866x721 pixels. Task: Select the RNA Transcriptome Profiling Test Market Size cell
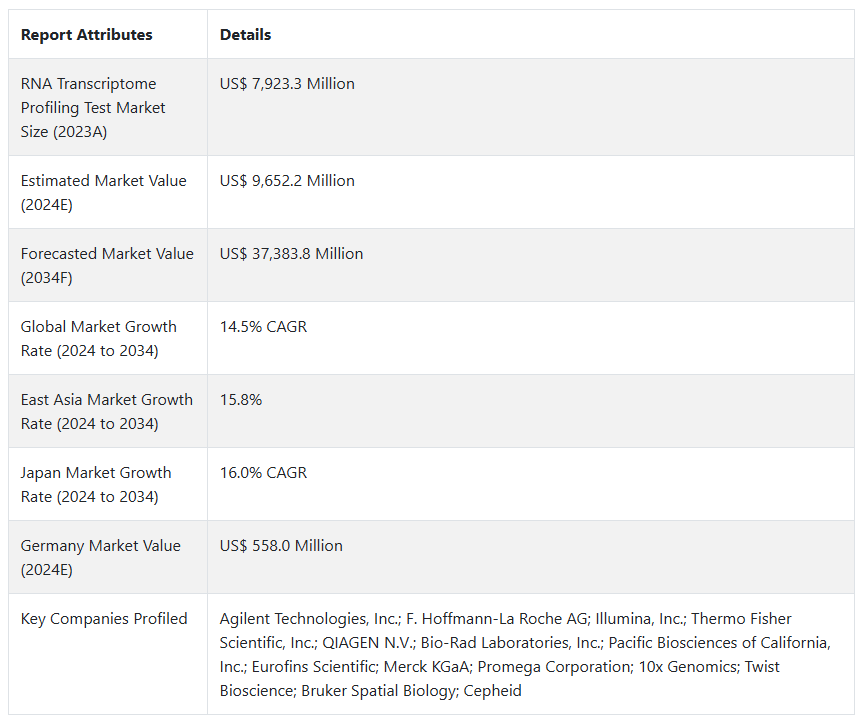(x=93, y=108)
